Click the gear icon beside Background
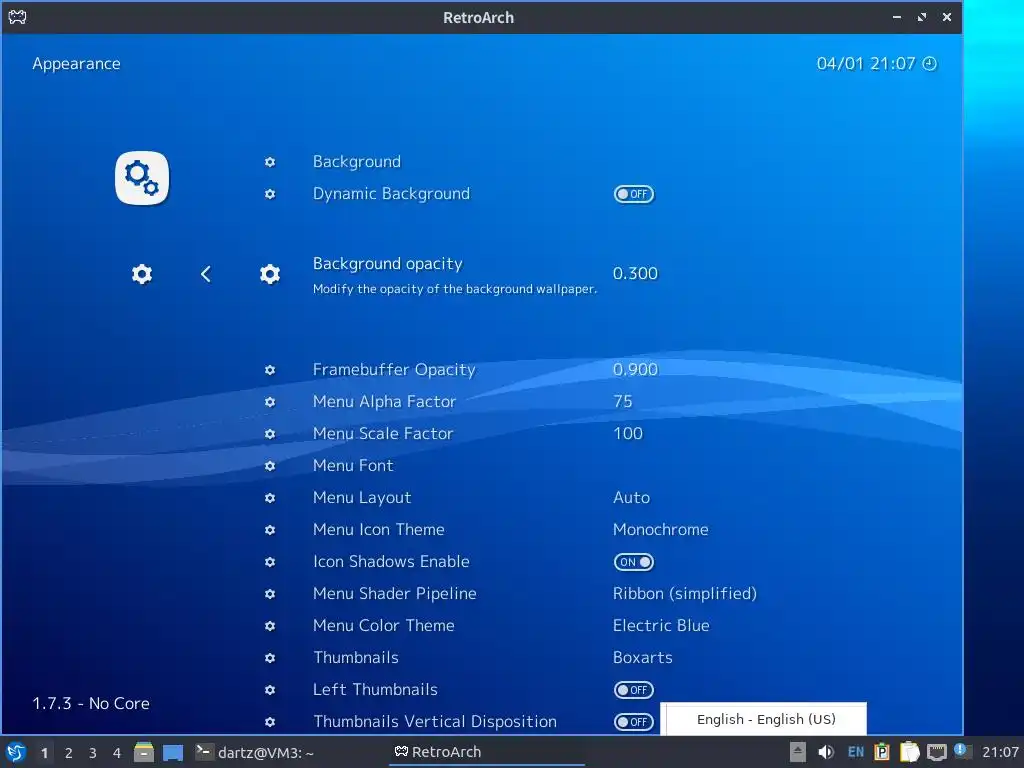Screen dimensions: 1024x768 tap(270, 162)
